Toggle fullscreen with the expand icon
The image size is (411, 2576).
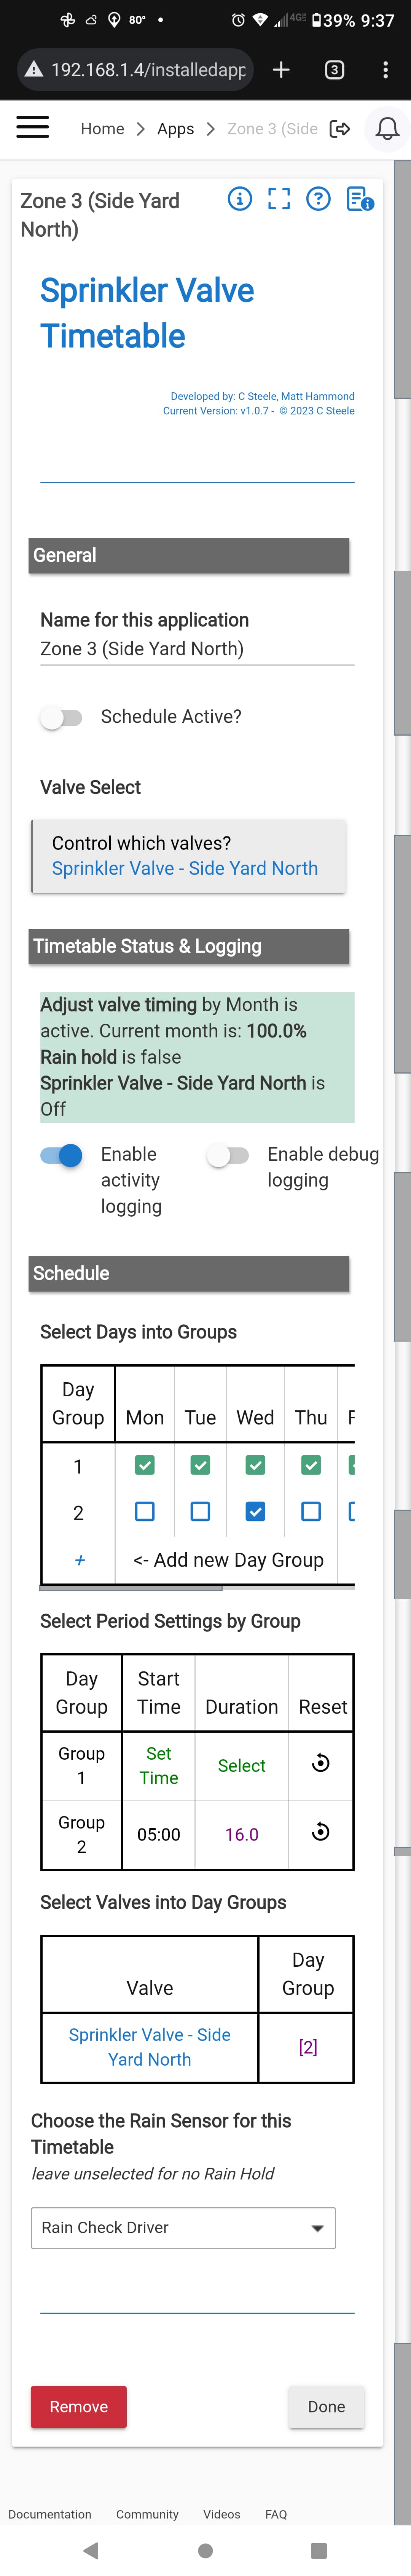(279, 199)
